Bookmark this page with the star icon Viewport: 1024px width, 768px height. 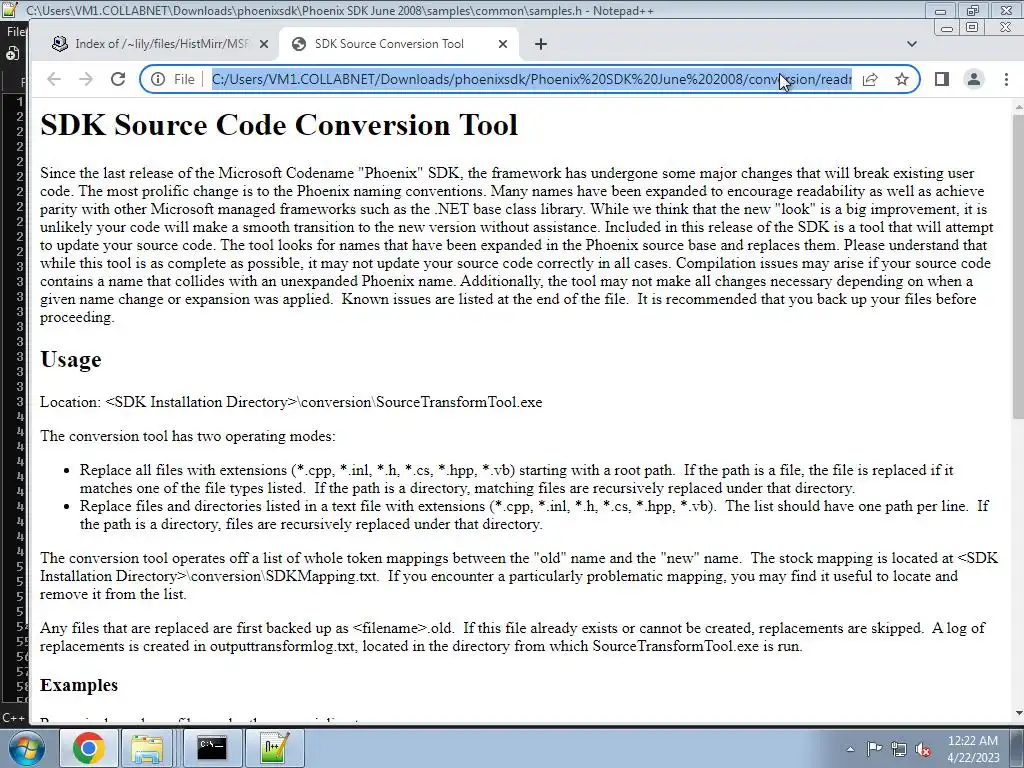point(902,80)
